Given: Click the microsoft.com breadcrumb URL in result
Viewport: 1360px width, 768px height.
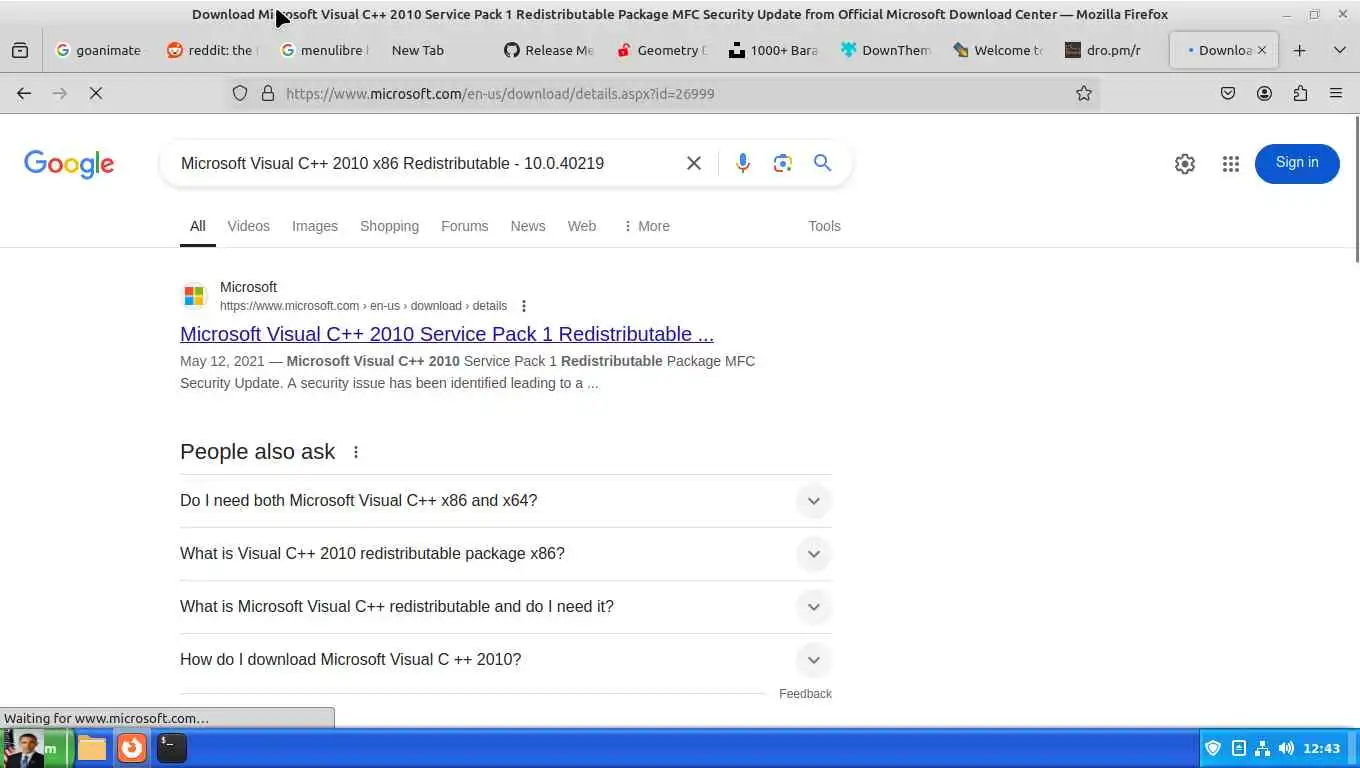Looking at the screenshot, I should coord(363,306).
